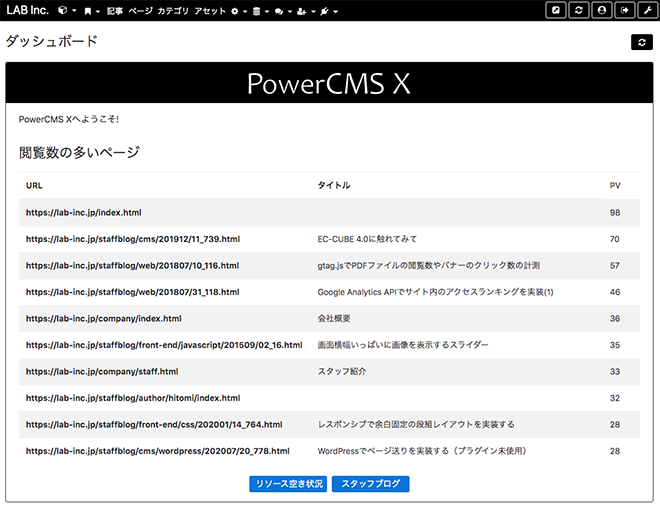Open the author/hitomi/index.html URL
The height and width of the screenshot is (507, 660).
(x=133, y=398)
